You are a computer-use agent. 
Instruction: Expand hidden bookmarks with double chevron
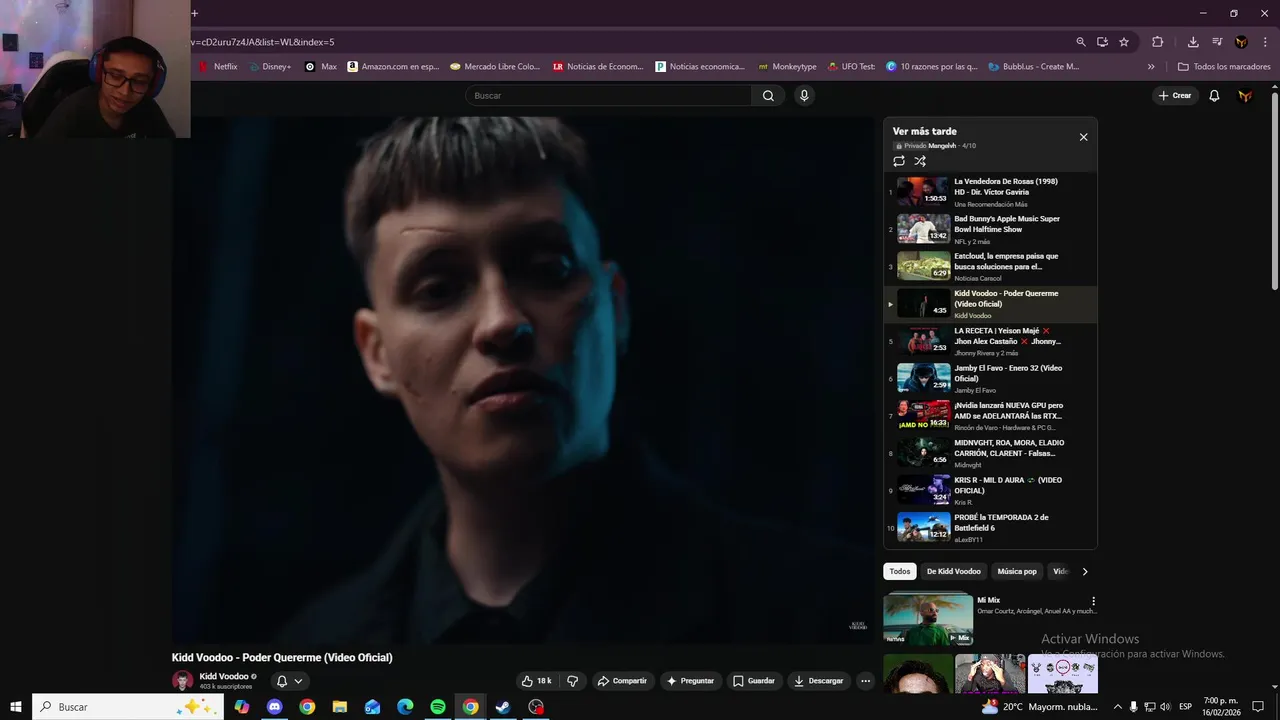pos(1151,67)
